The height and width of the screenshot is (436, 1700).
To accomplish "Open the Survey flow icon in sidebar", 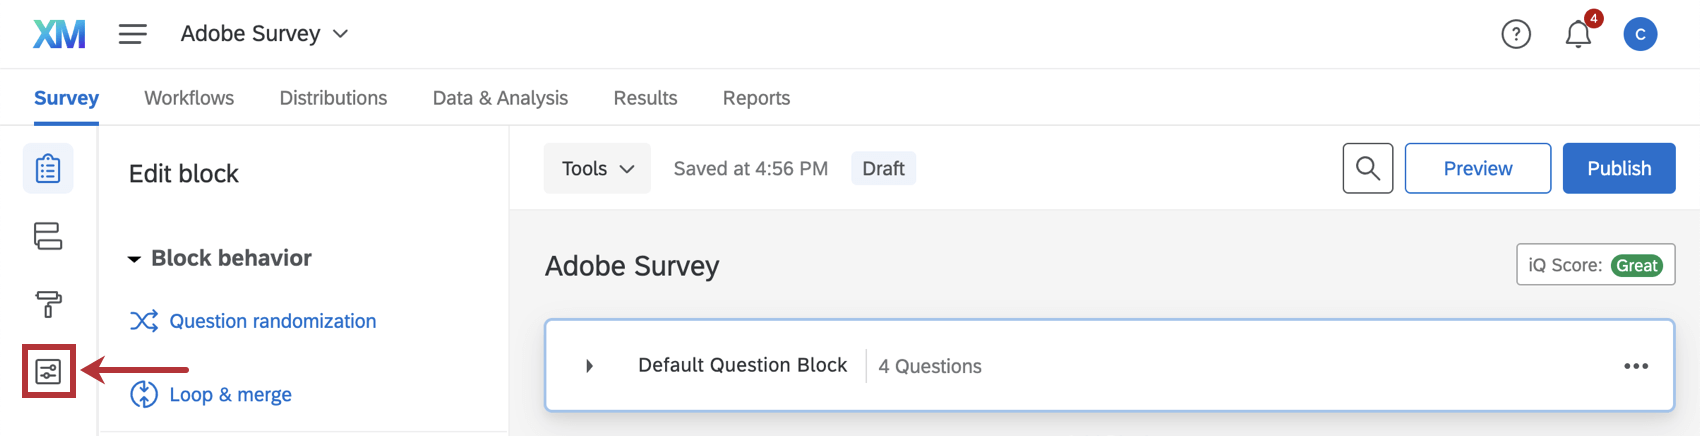I will pos(48,236).
